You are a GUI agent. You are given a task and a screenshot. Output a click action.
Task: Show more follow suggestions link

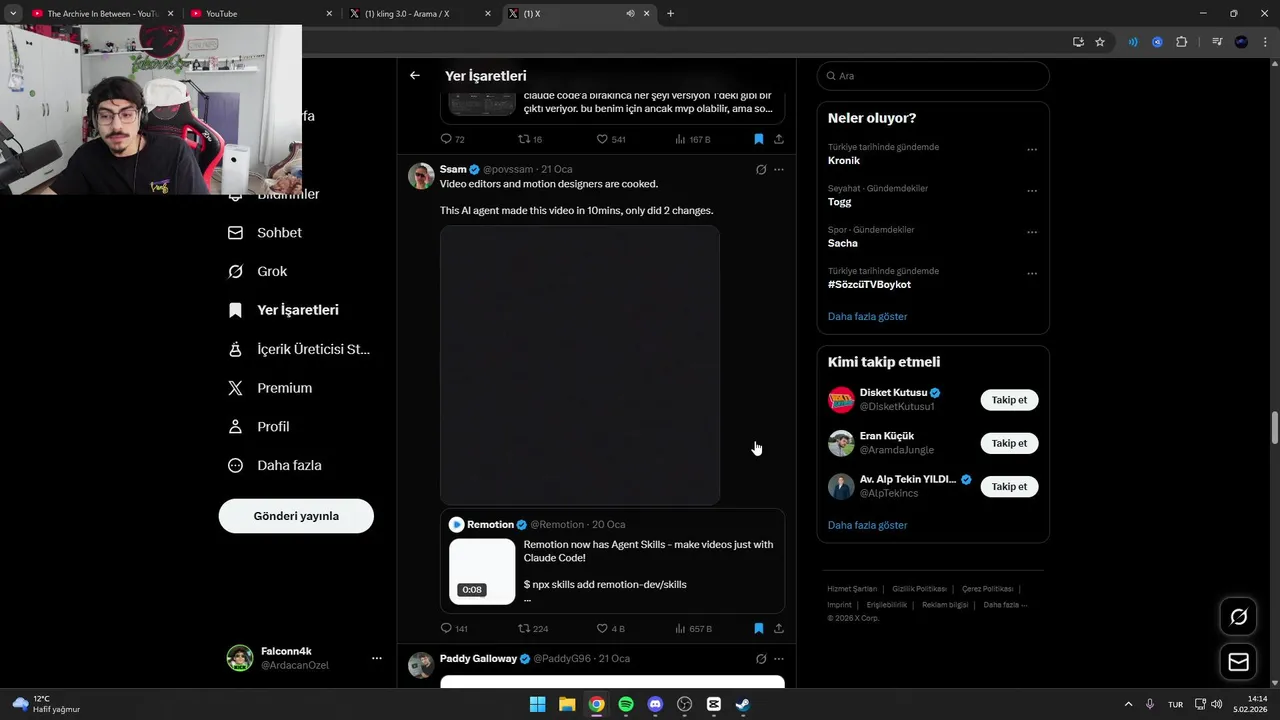tap(867, 525)
